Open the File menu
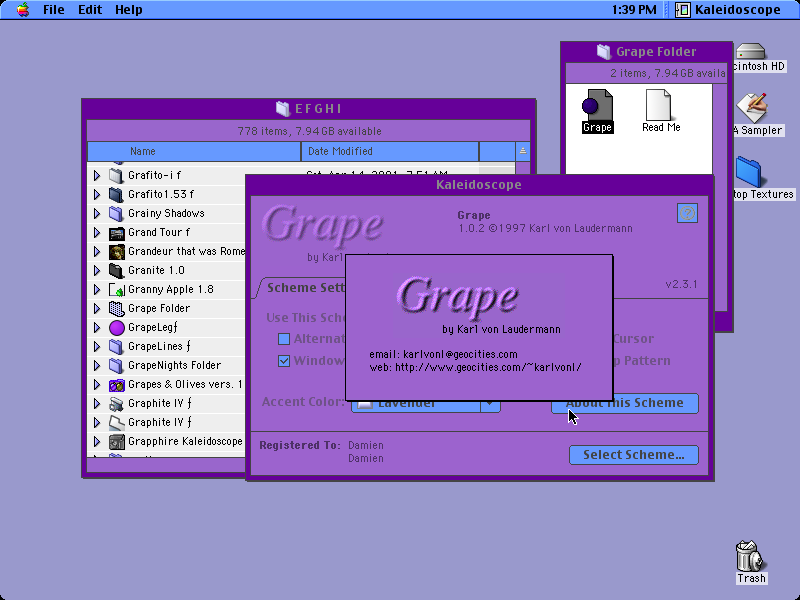The image size is (800, 600). [54, 10]
